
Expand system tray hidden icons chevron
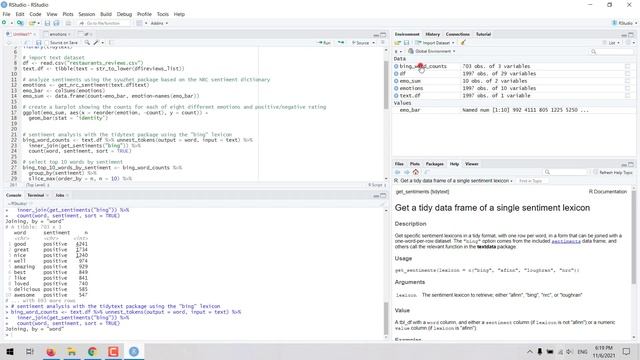(529, 351)
